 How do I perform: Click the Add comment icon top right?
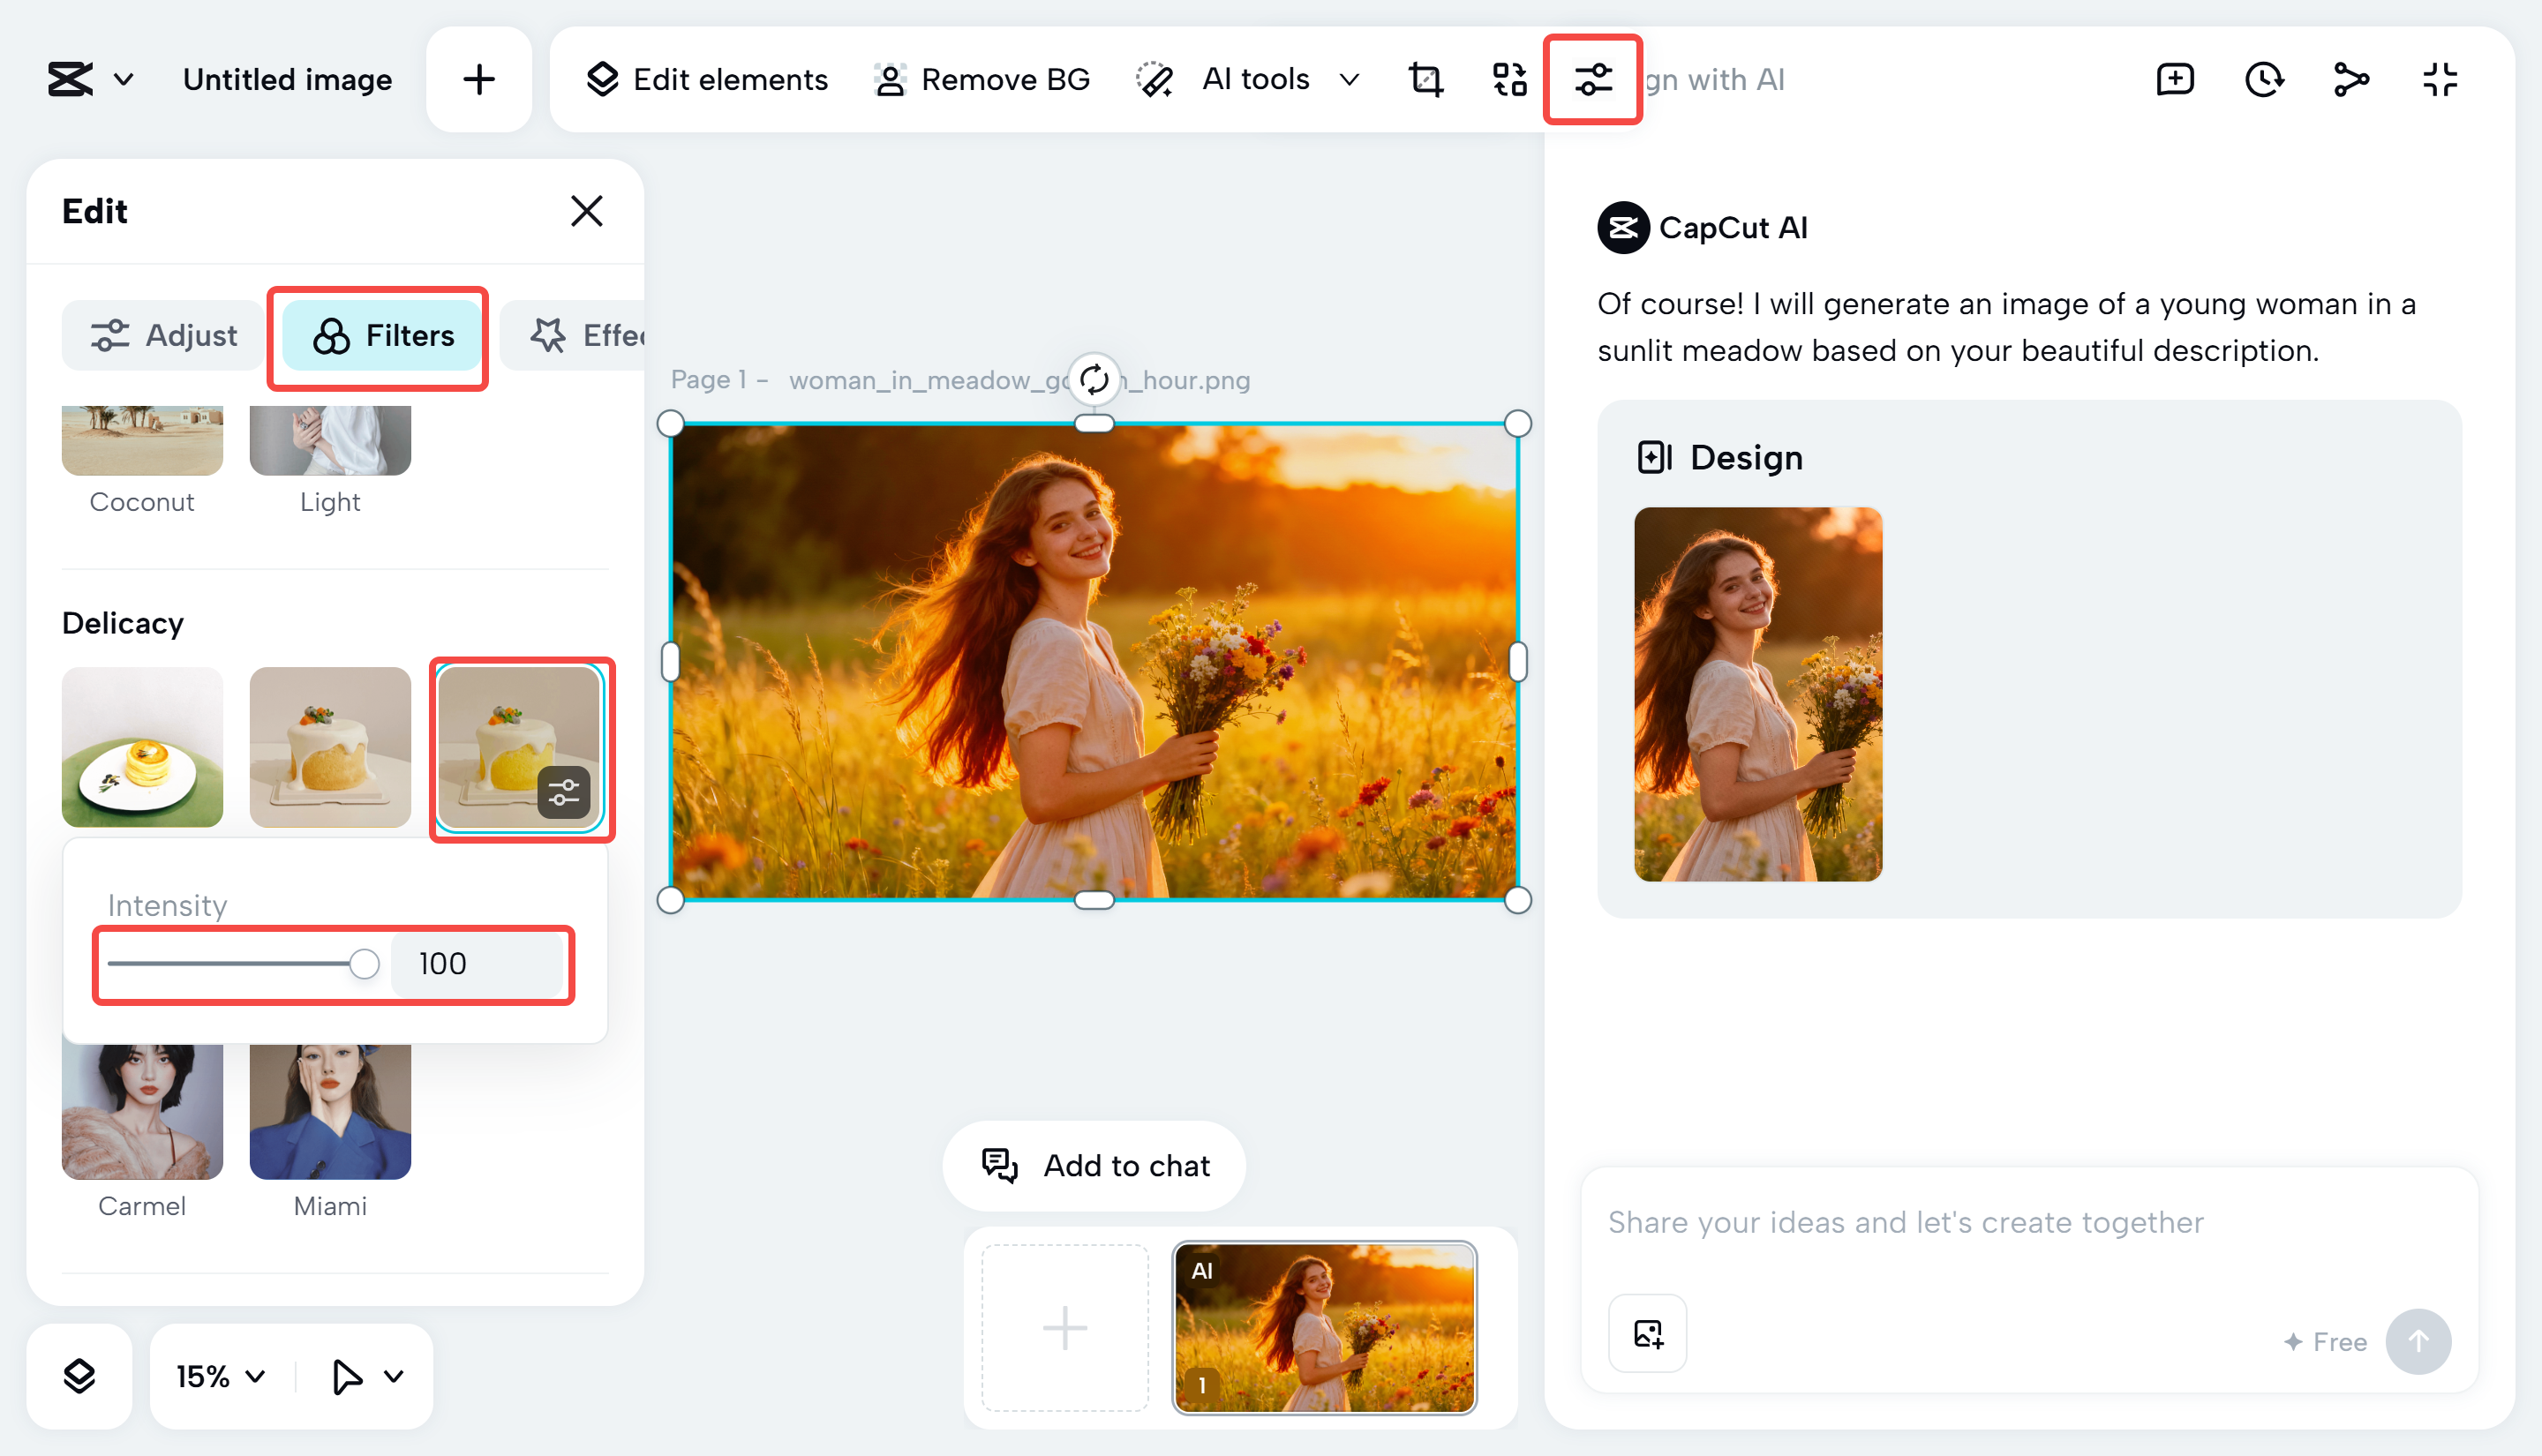point(2174,79)
